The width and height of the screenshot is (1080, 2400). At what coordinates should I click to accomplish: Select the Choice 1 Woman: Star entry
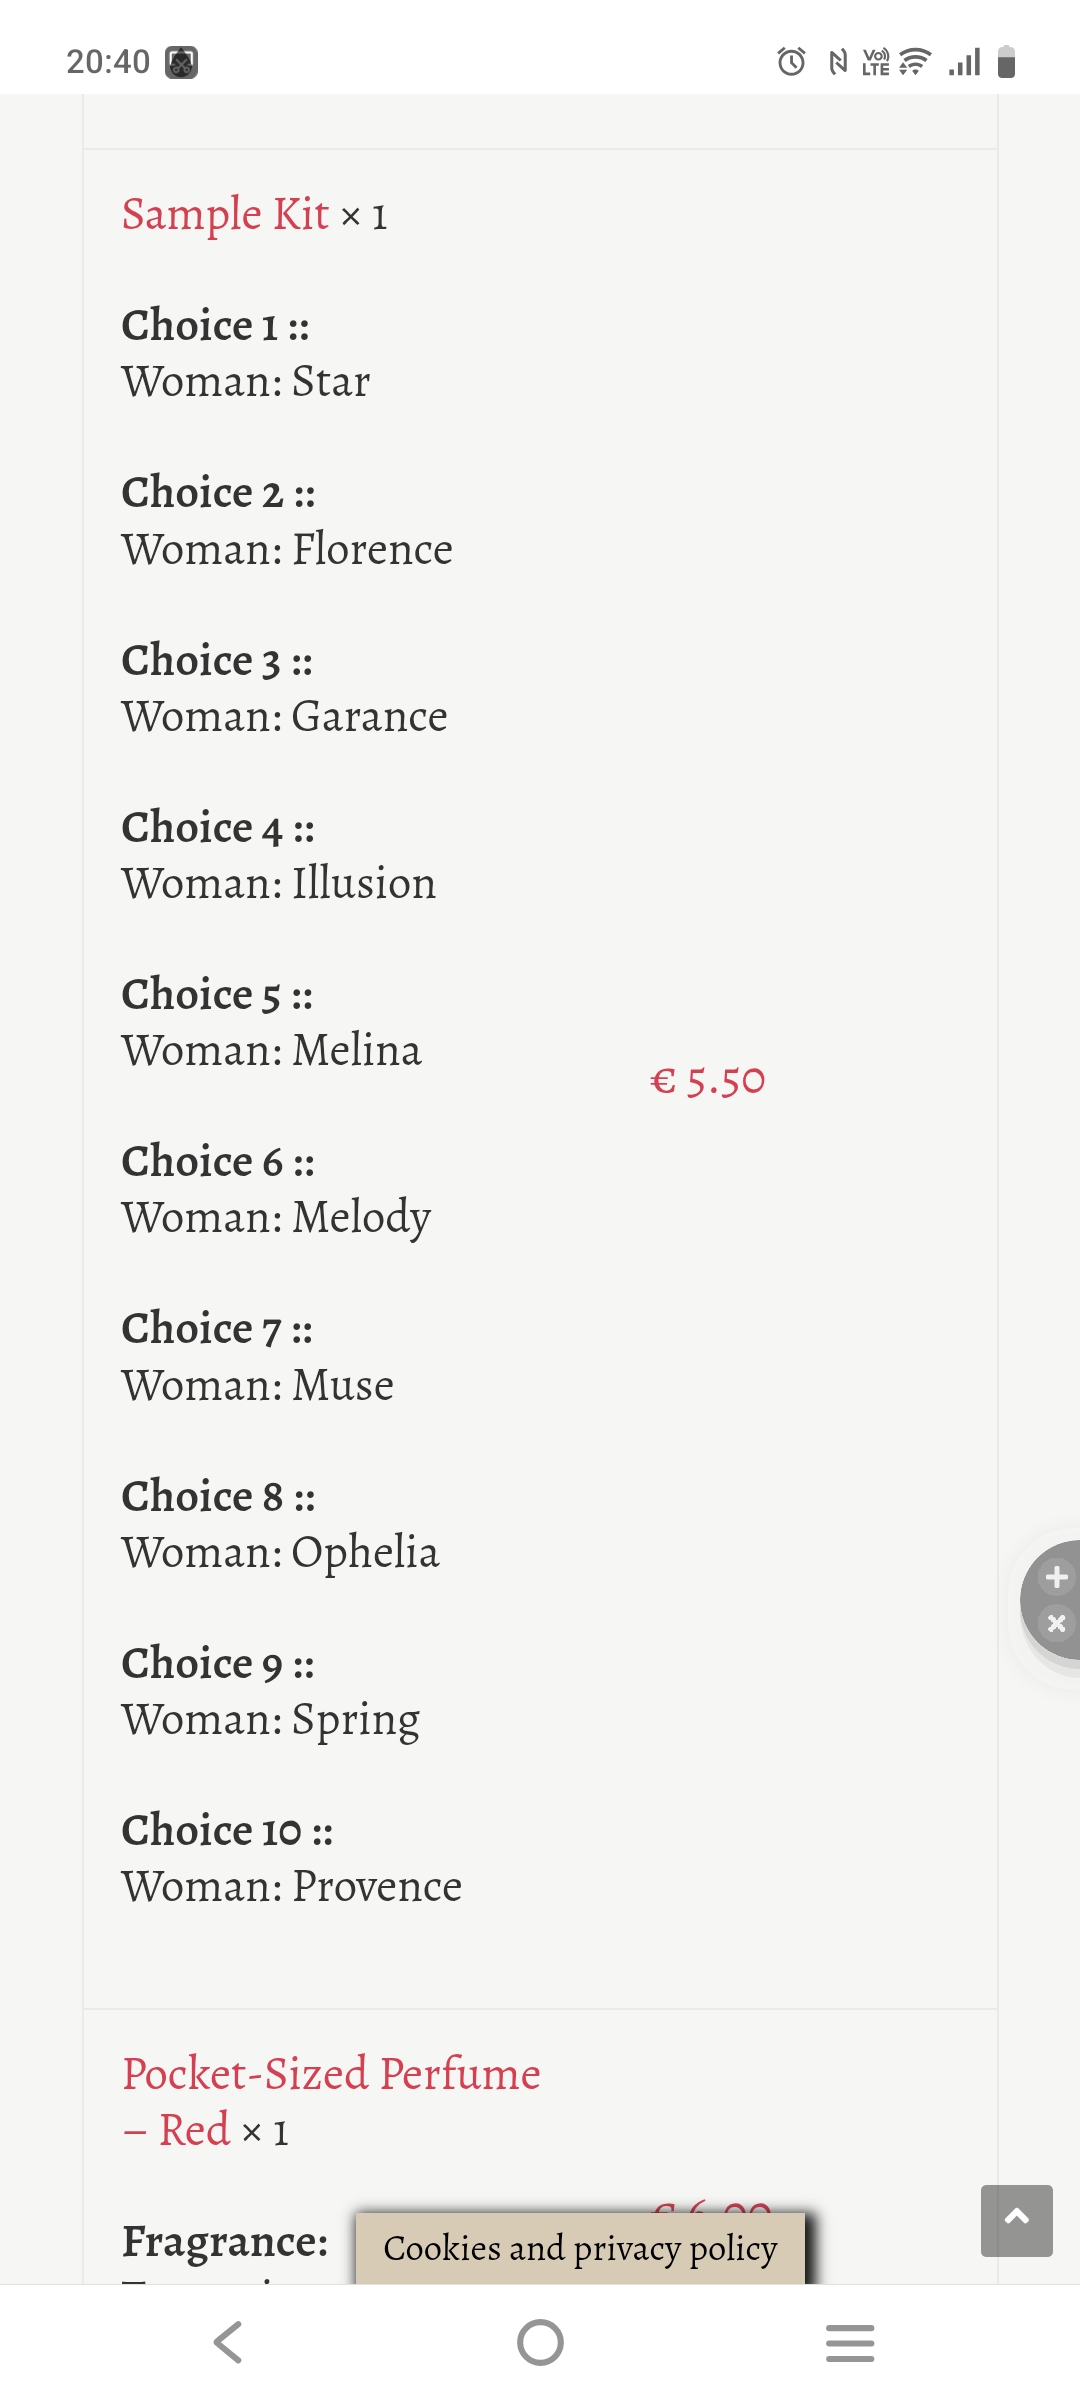[x=246, y=354]
